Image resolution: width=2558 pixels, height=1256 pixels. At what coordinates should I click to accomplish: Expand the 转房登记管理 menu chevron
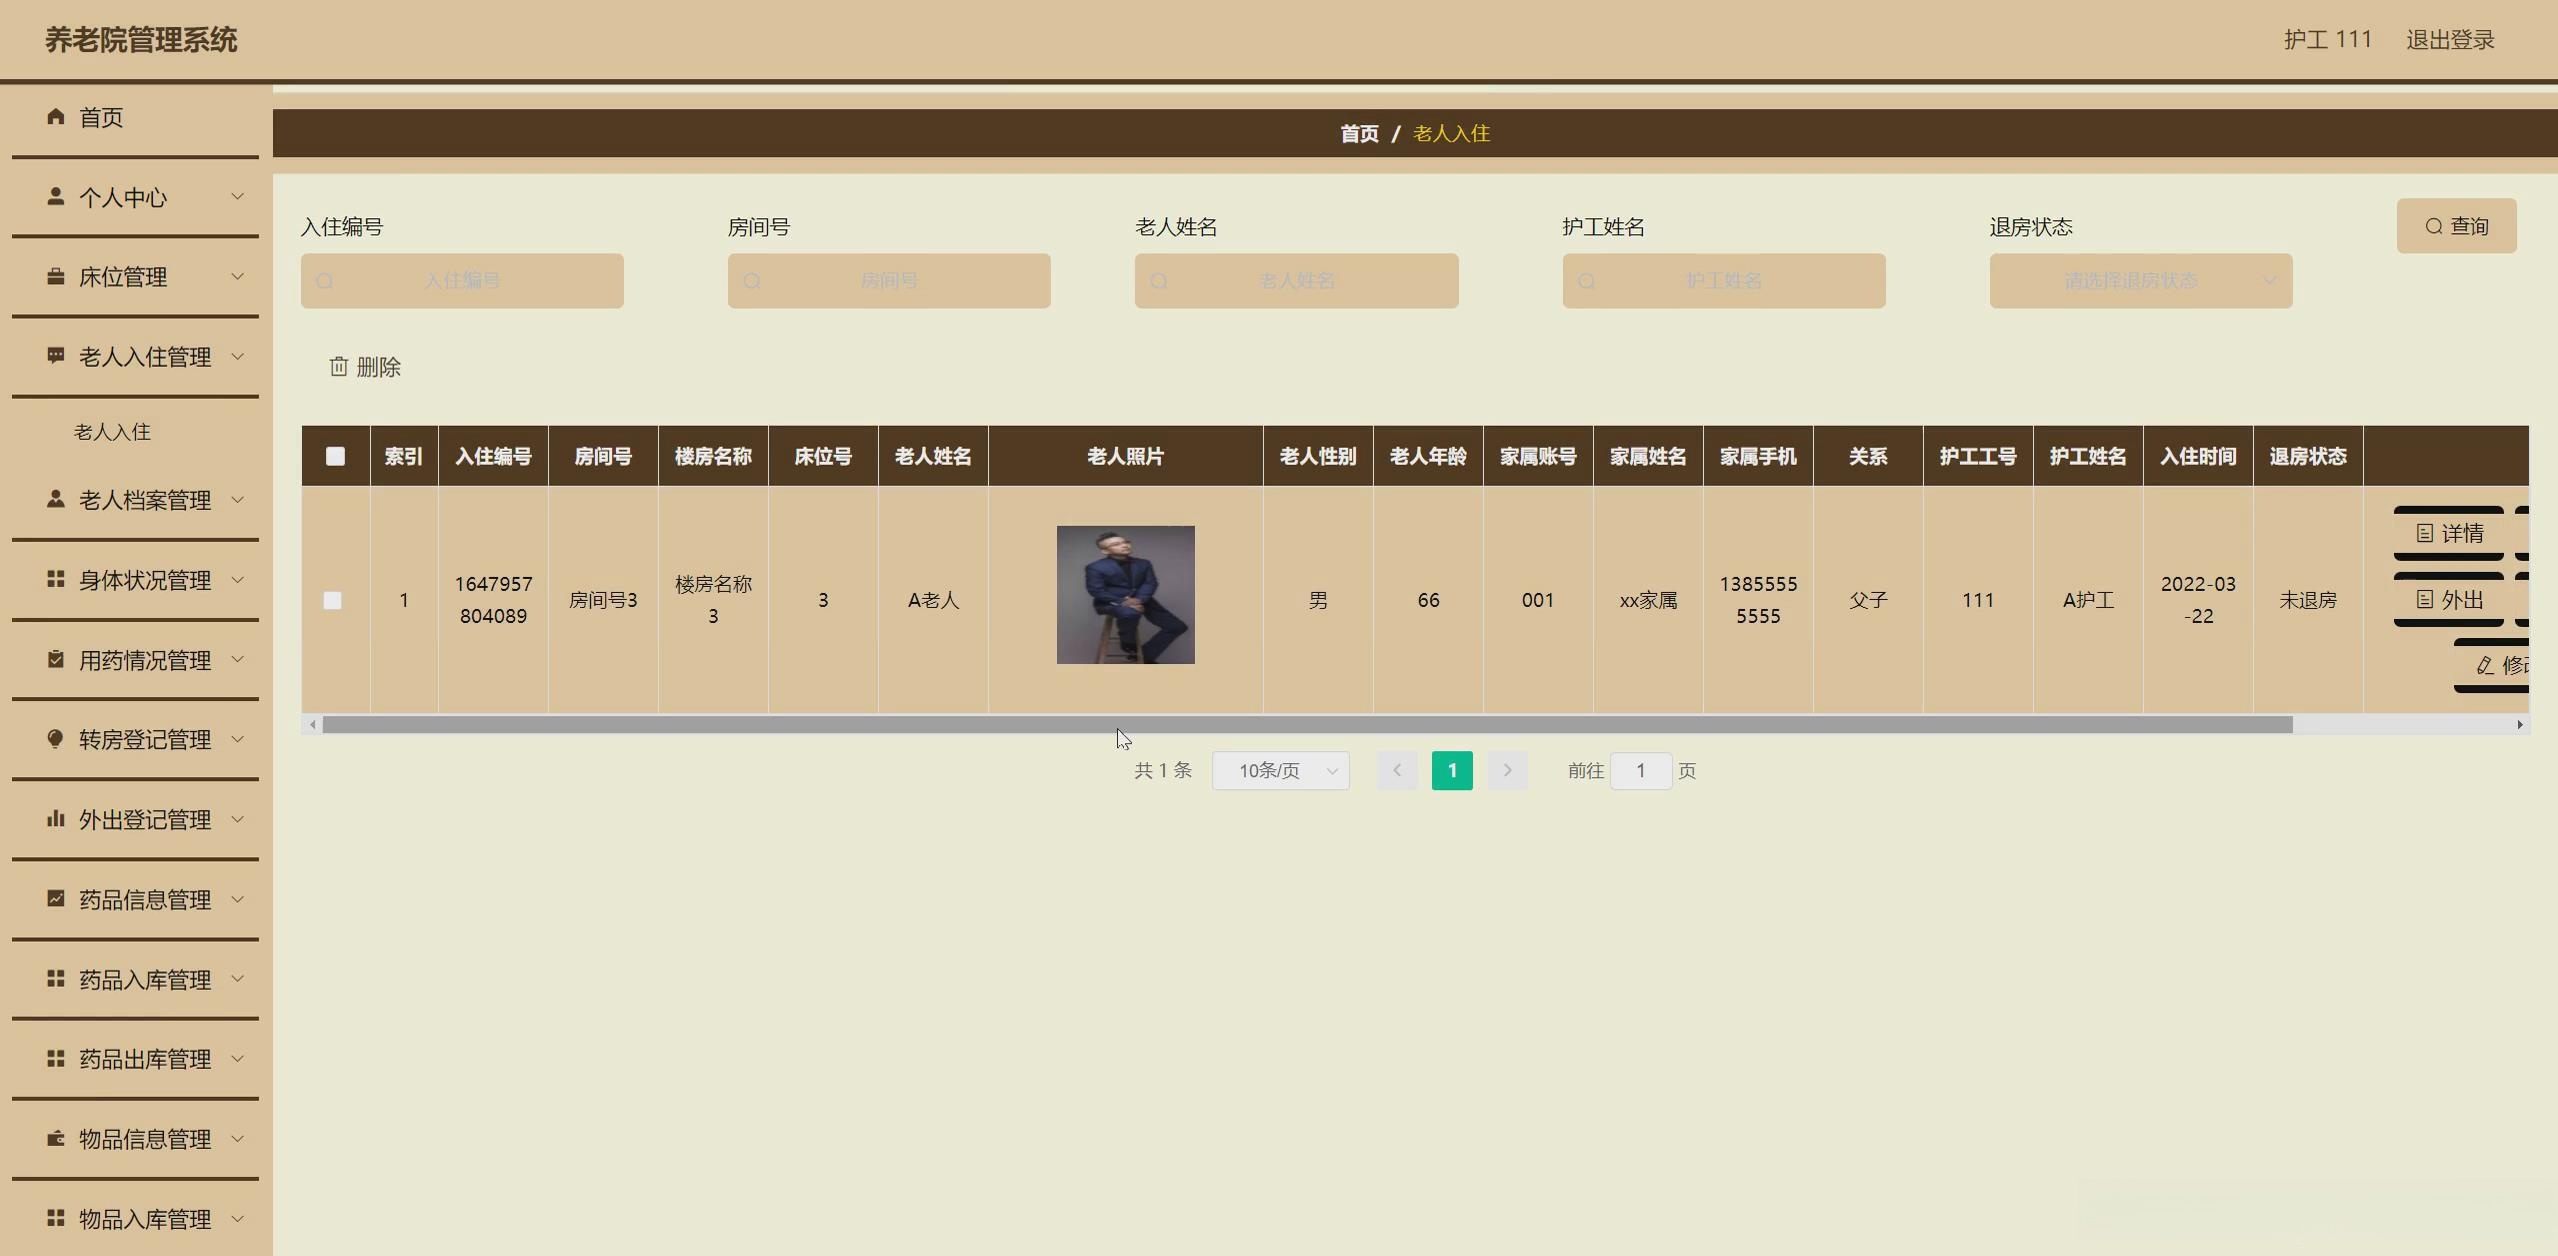[238, 739]
